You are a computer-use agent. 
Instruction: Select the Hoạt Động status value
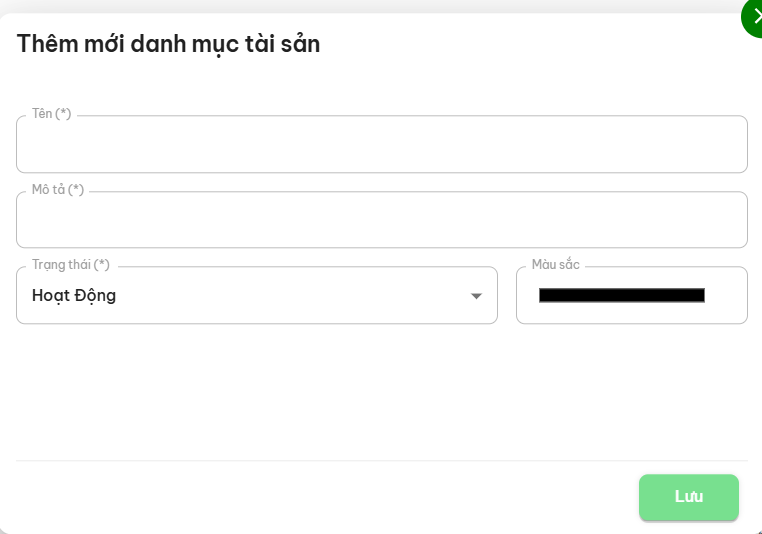coord(74,296)
